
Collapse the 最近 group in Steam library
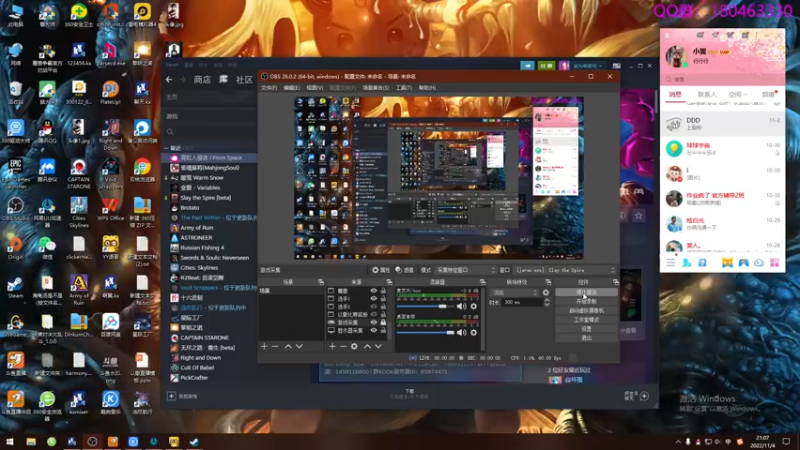pyautogui.click(x=166, y=148)
